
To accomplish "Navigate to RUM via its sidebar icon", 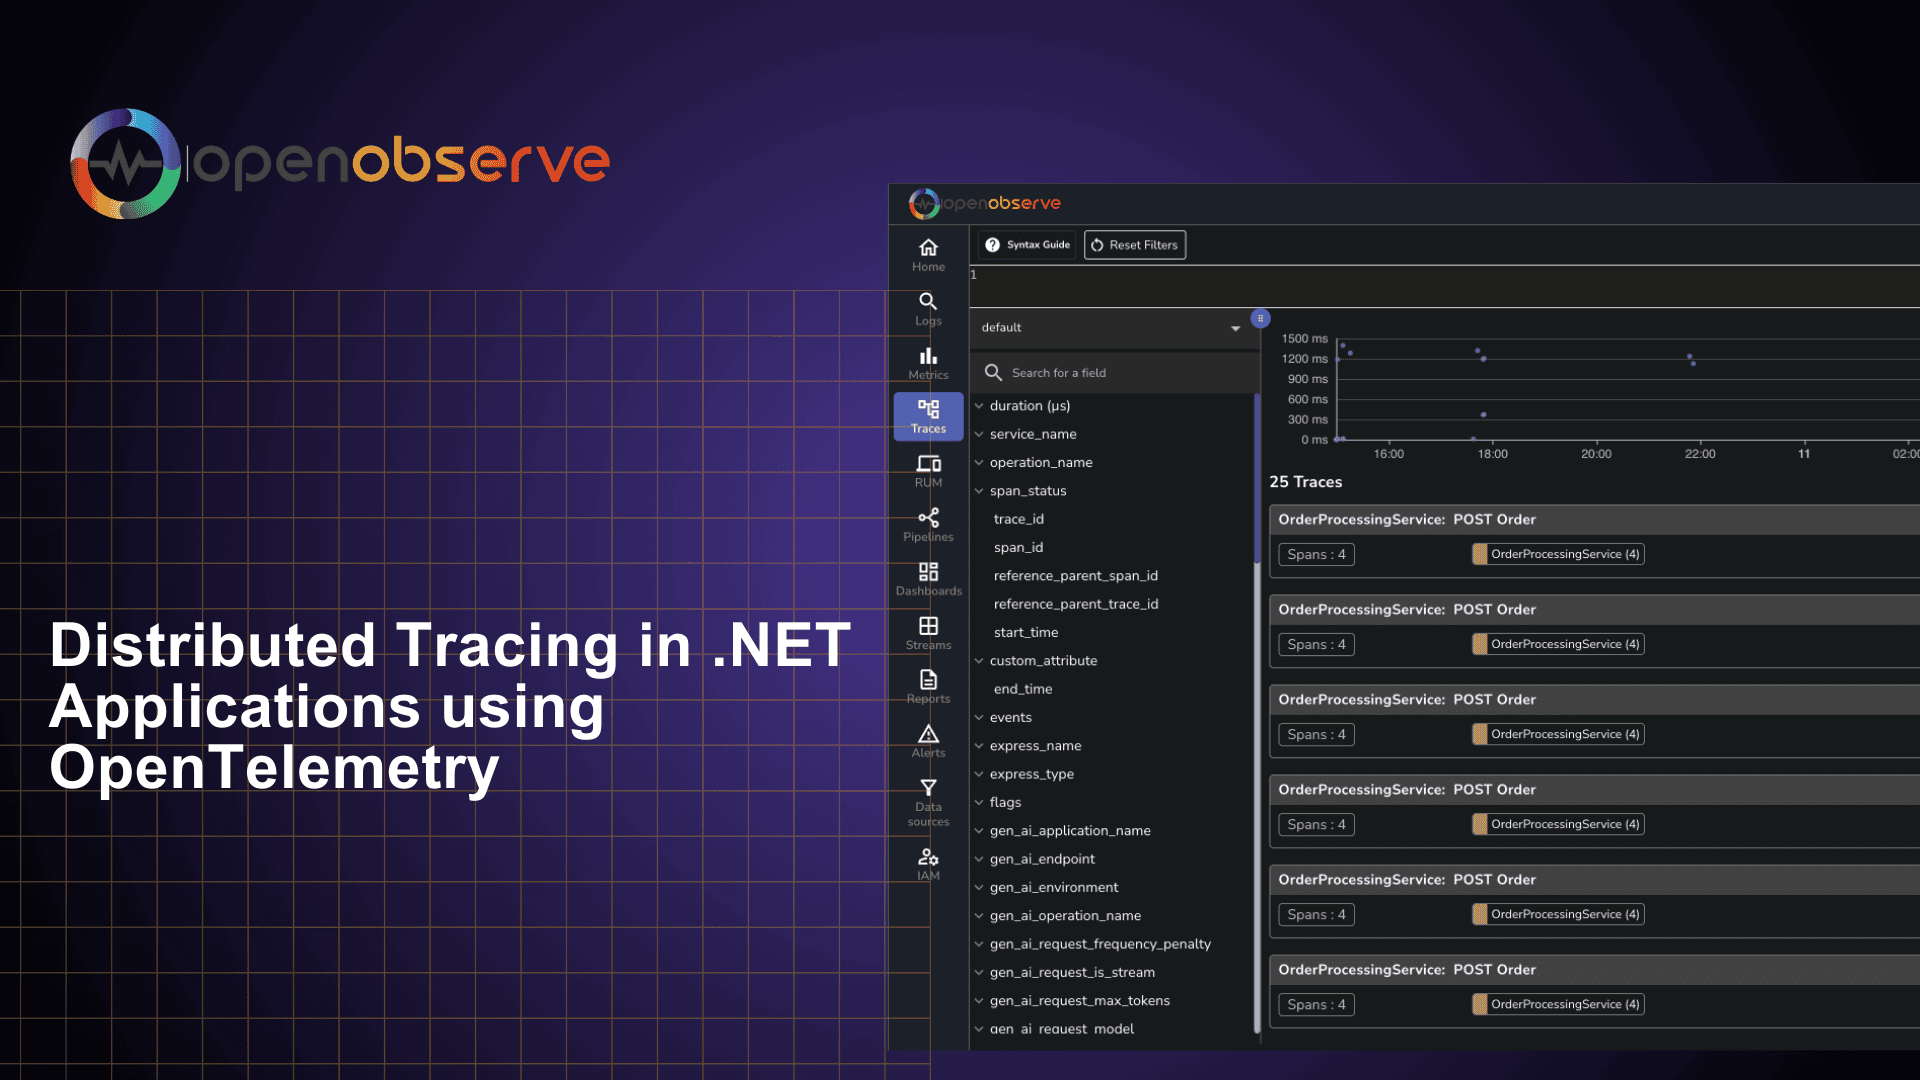I will pos(927,470).
